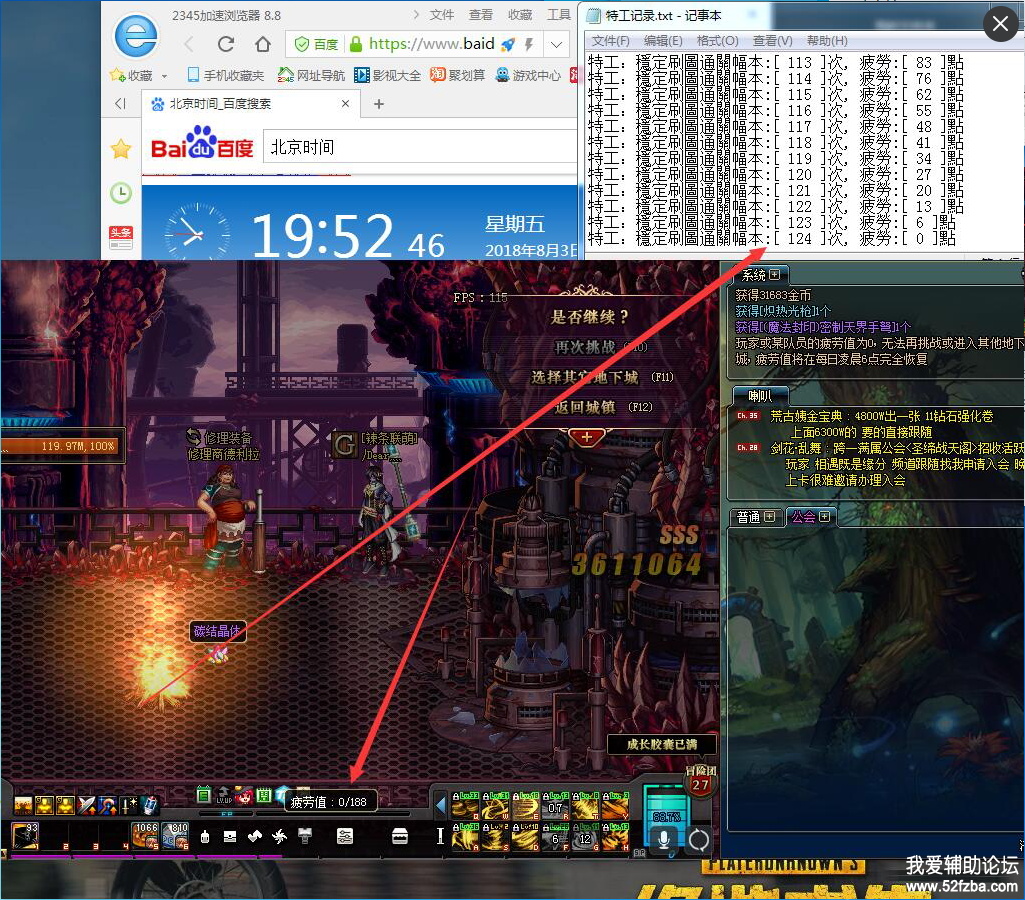Open a new browser tab
1025x900 pixels.
pyautogui.click(x=378, y=103)
